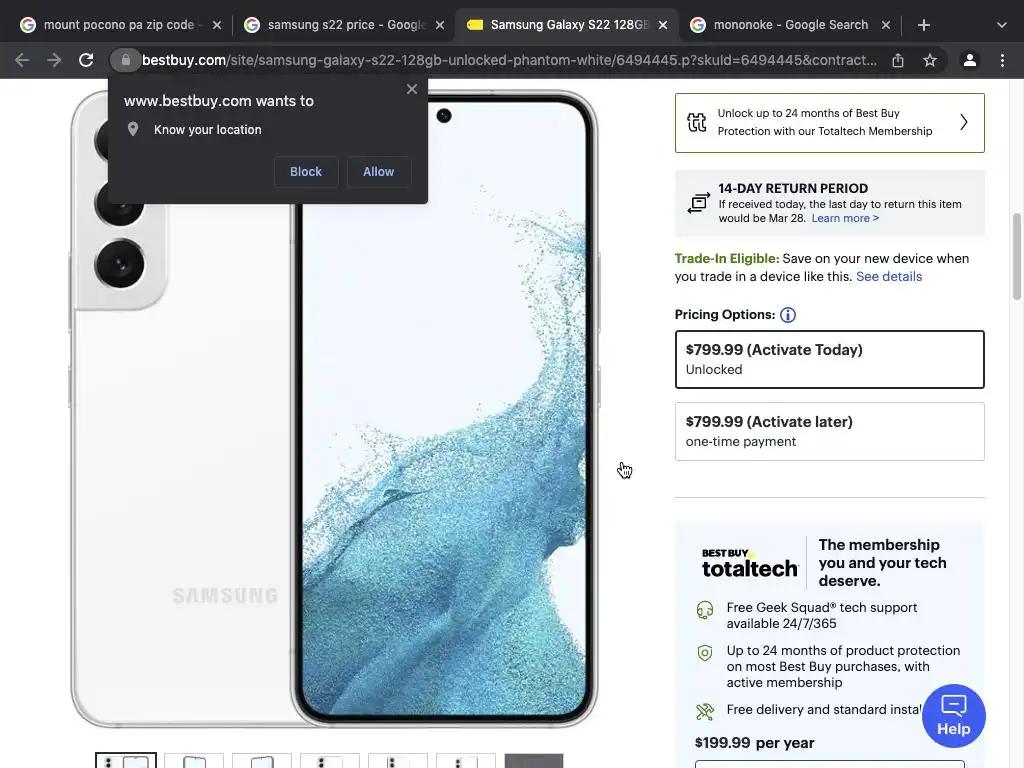This screenshot has width=1024, height=768.
Task: Go back to previous page
Action: pyautogui.click(x=22, y=60)
